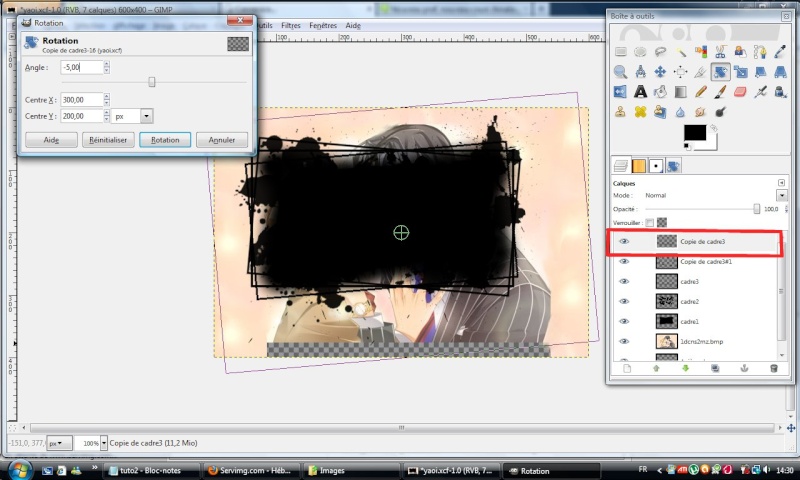Open the status bar px unit dropdown

click(59, 443)
